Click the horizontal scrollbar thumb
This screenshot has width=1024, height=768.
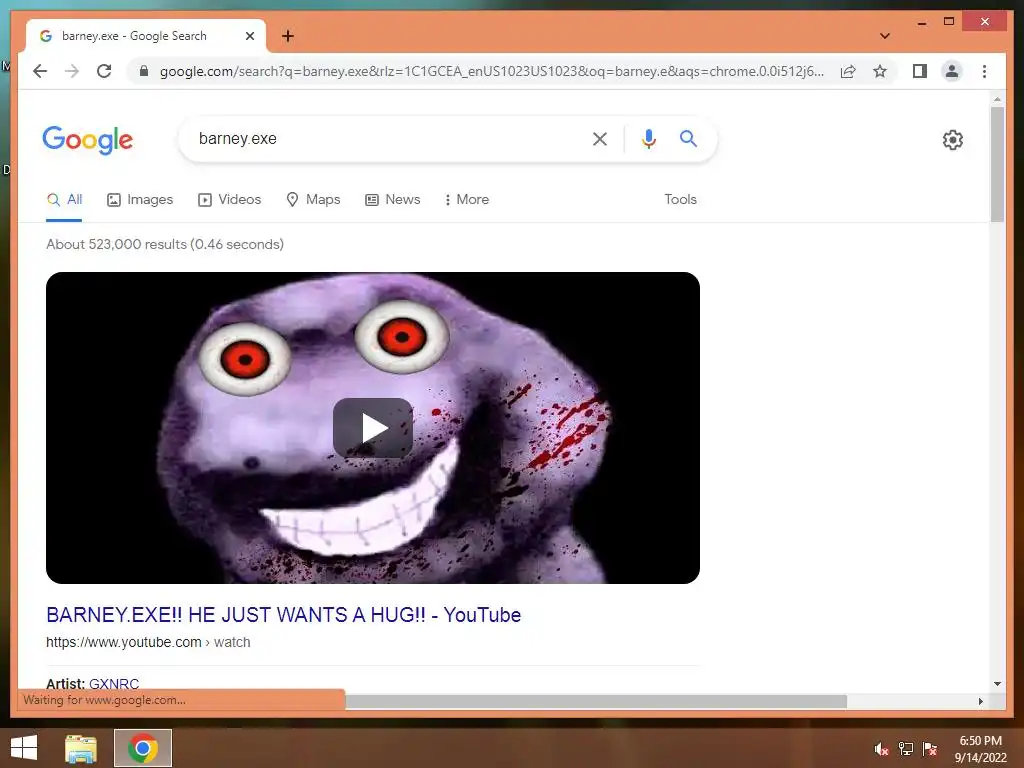pyautogui.click(x=596, y=701)
